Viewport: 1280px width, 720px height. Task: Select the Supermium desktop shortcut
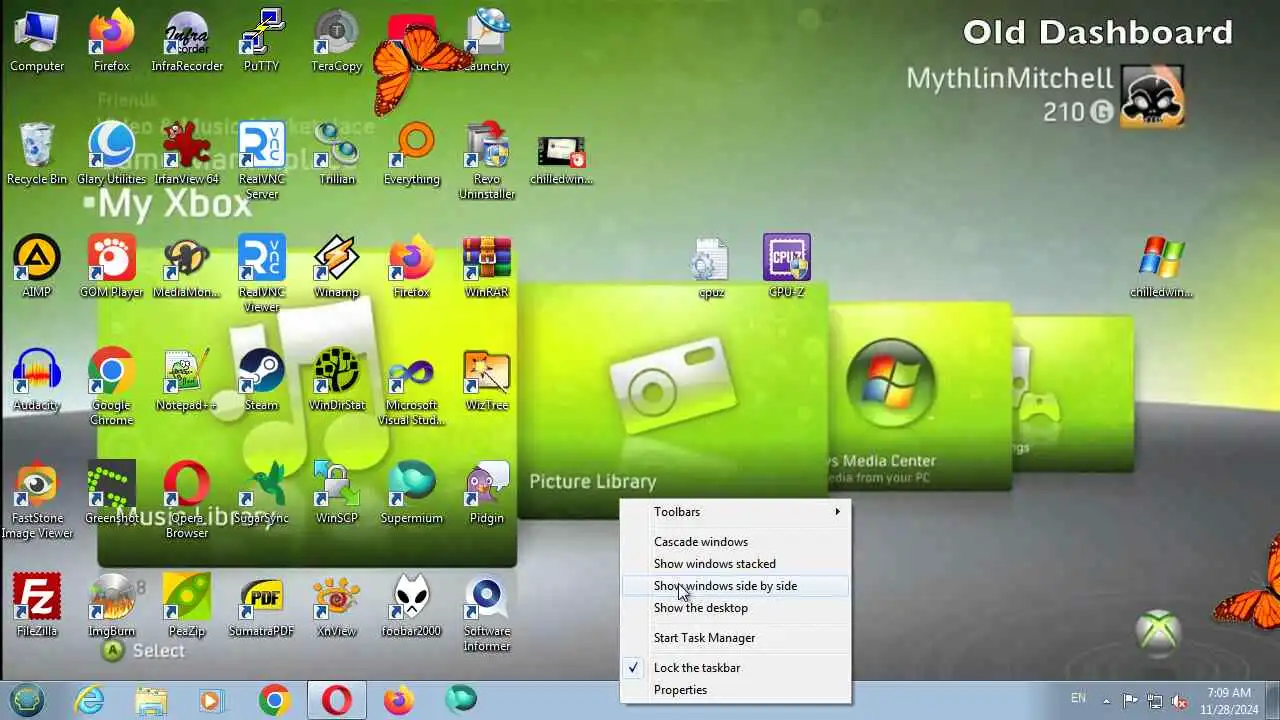pos(411,494)
